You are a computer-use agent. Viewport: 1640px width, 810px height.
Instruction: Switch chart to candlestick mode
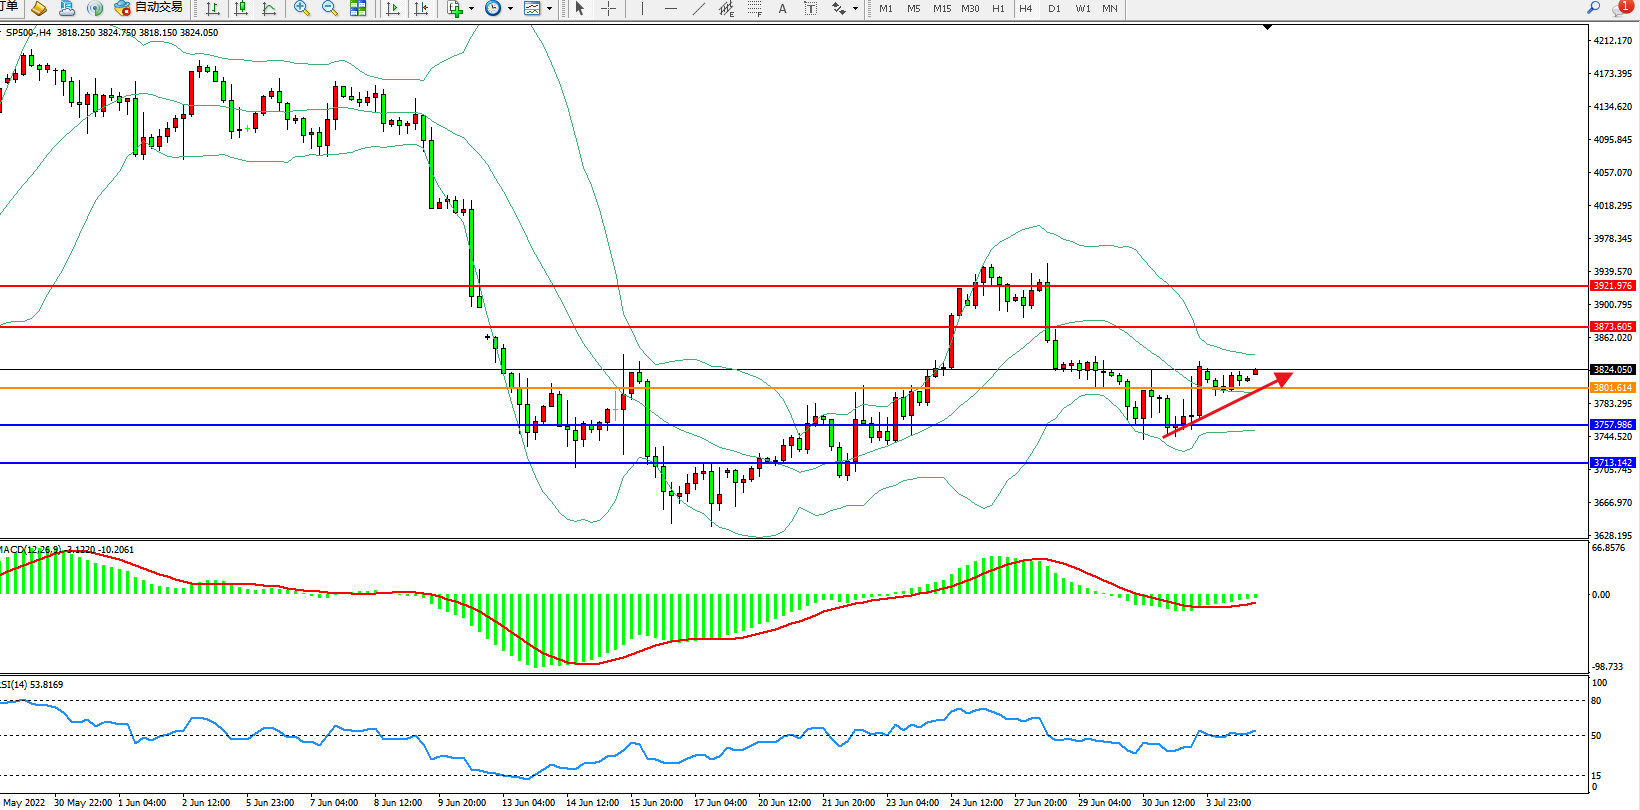(x=241, y=9)
